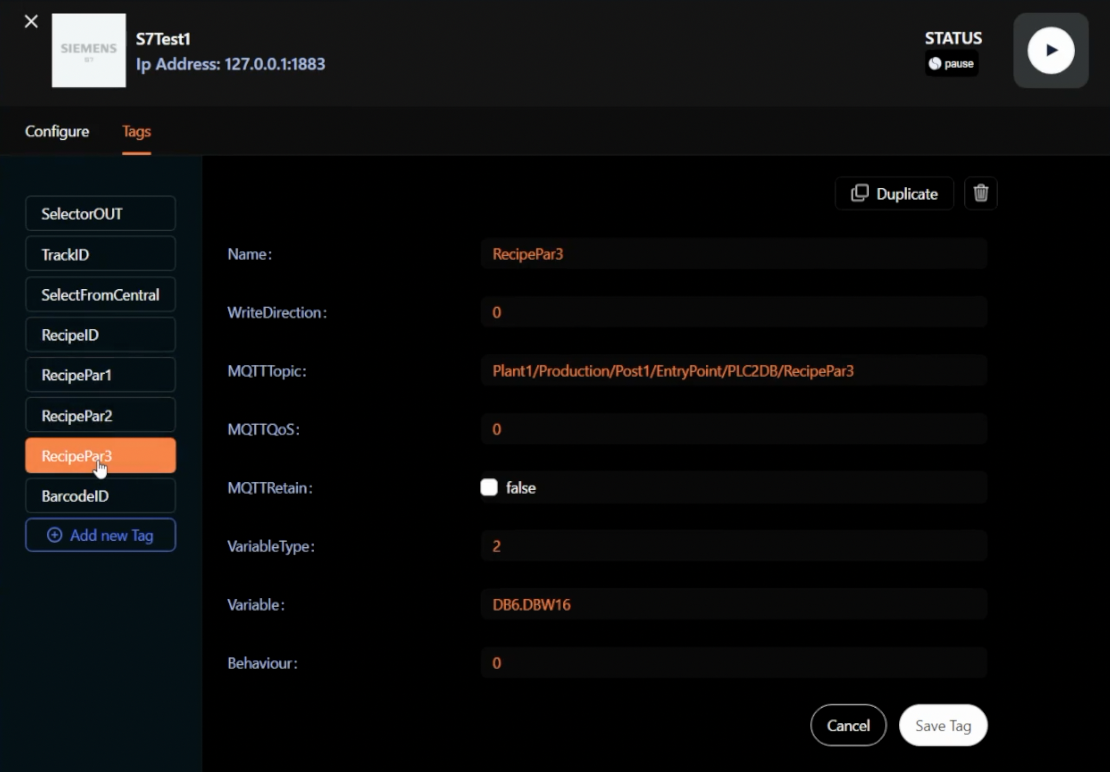
Task: Click the MQTTTopic input field
Action: point(733,371)
